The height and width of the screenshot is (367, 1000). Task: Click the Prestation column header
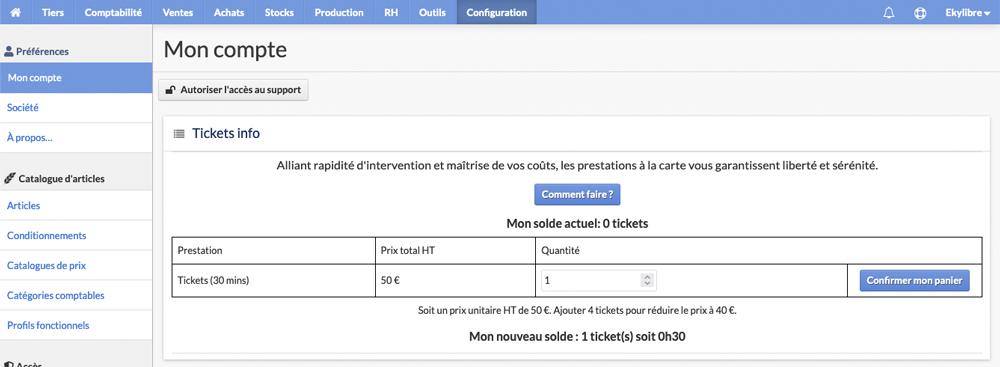274,251
